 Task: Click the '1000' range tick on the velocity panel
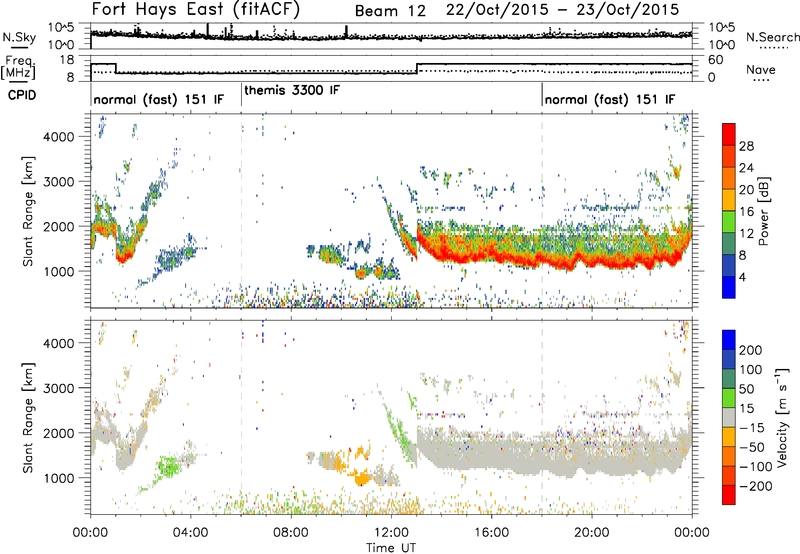coord(58,478)
